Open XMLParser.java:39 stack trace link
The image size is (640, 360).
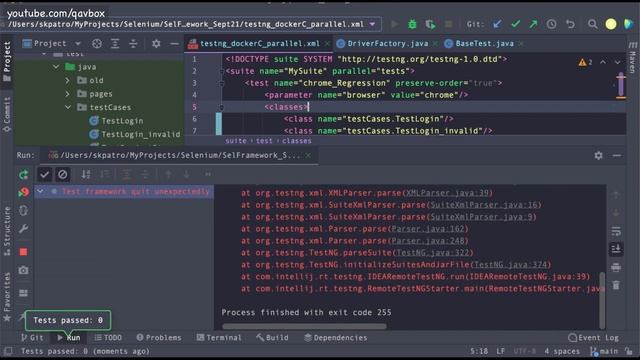point(448,193)
